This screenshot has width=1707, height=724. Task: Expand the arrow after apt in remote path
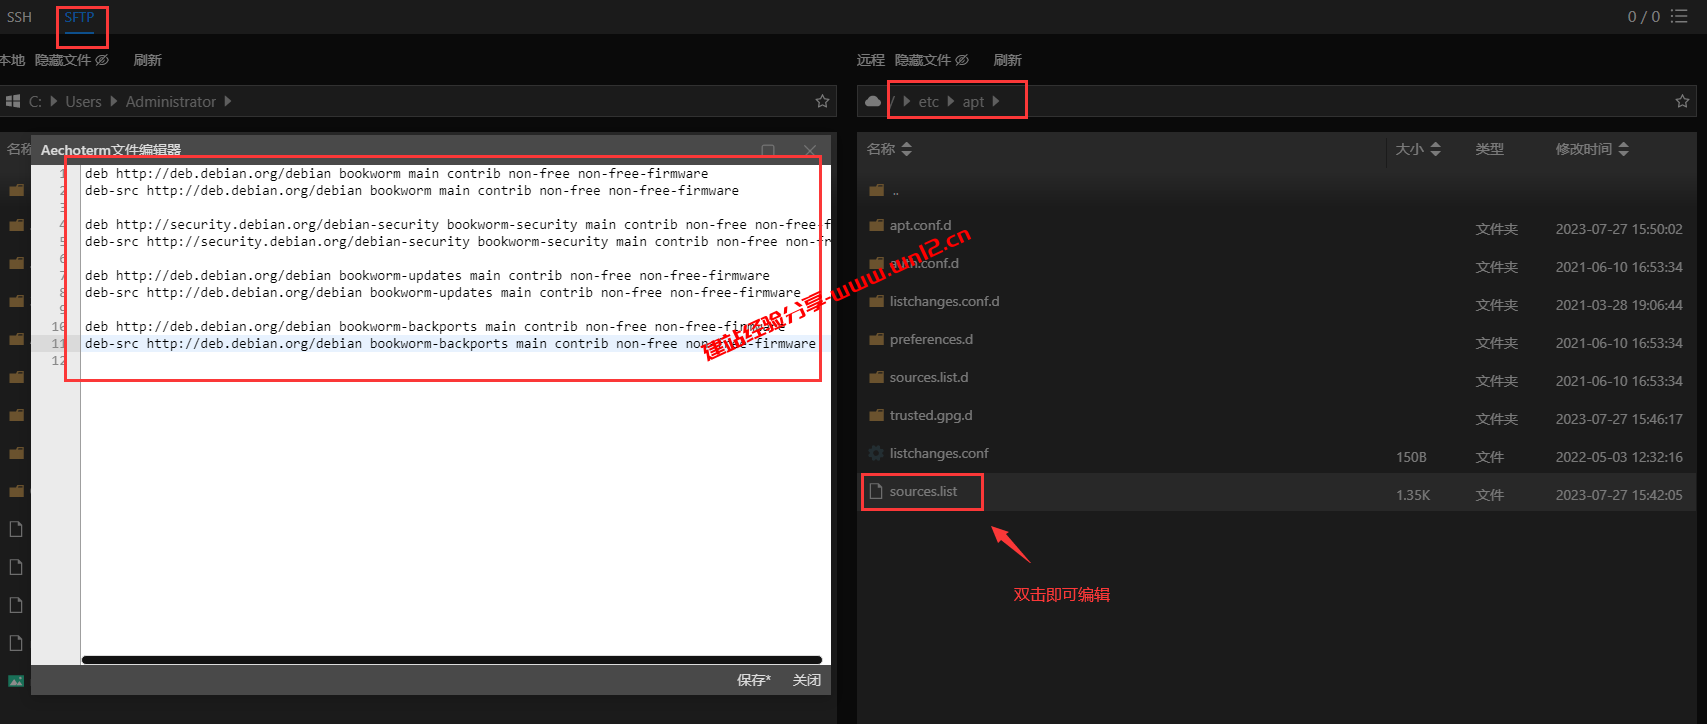(996, 101)
